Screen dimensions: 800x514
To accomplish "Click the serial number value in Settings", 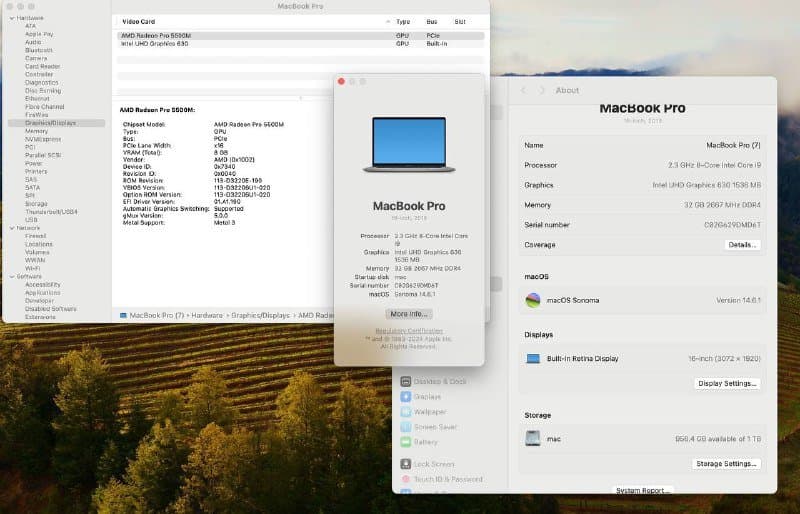I will click(x=732, y=225).
